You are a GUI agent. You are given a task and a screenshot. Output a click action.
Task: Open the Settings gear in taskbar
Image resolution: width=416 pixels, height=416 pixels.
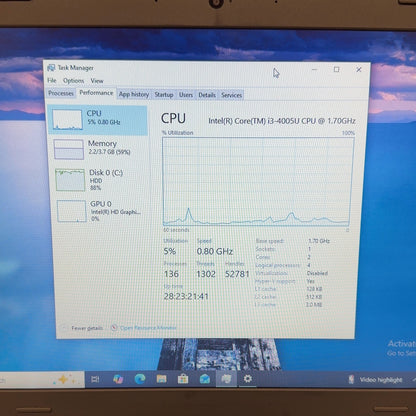click(248, 379)
